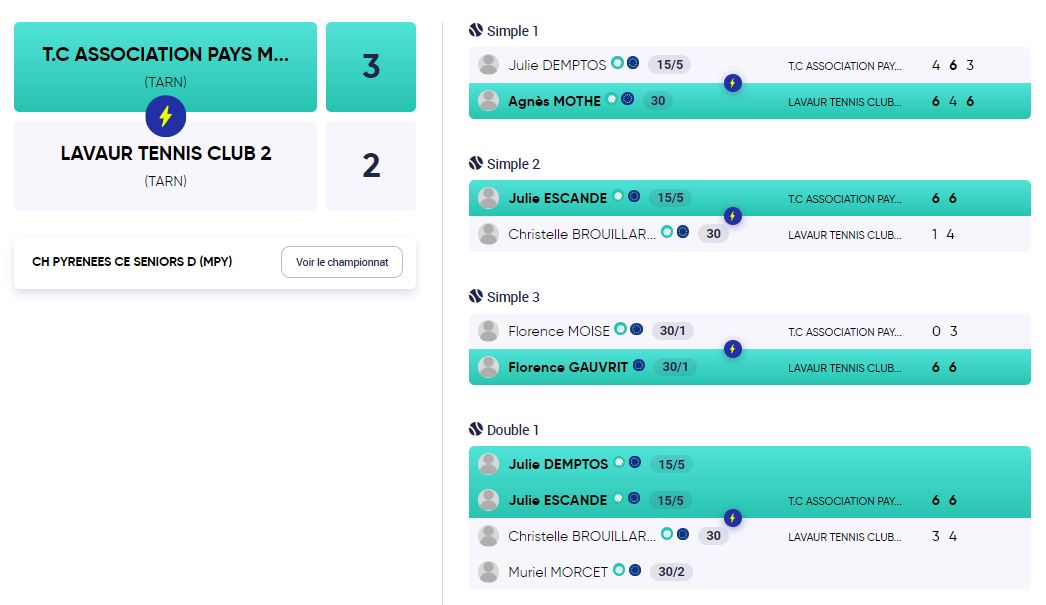This screenshot has height=605, width=1046.
Task: Click the teal badge next to Florence MOISE
Action: tap(620, 329)
